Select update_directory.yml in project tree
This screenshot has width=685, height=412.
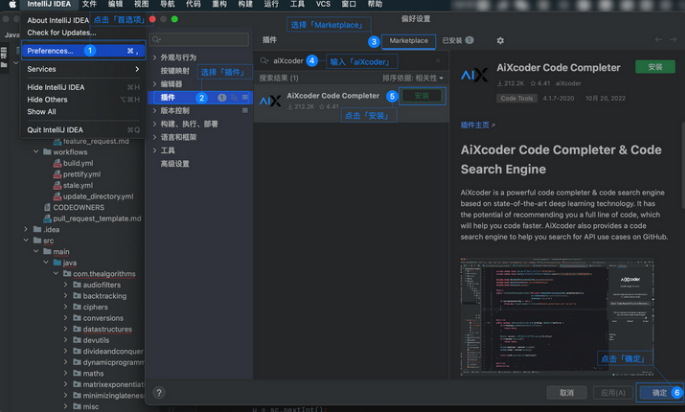[98, 196]
